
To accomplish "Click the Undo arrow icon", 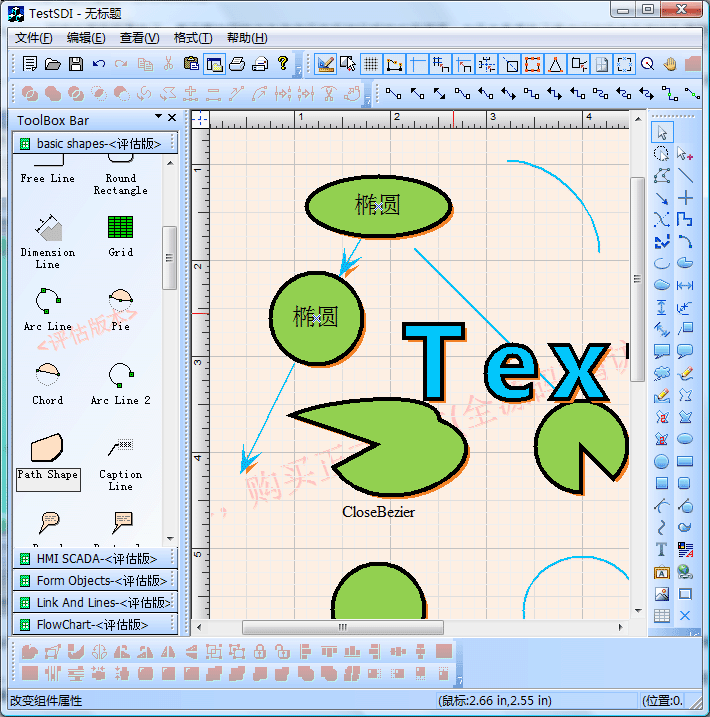I will 99,64.
